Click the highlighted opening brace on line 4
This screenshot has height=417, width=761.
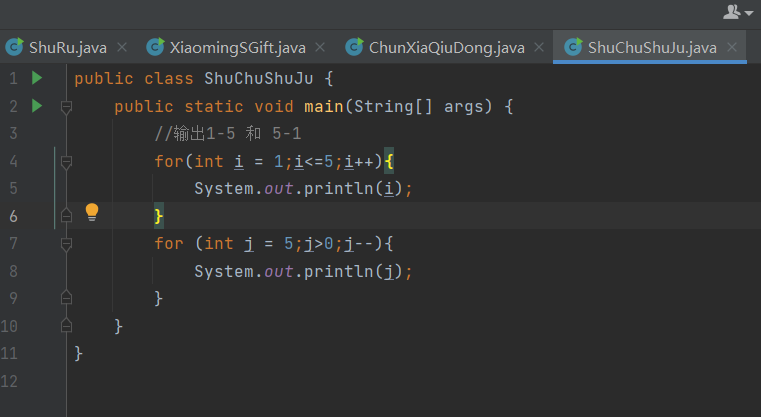(x=389, y=161)
